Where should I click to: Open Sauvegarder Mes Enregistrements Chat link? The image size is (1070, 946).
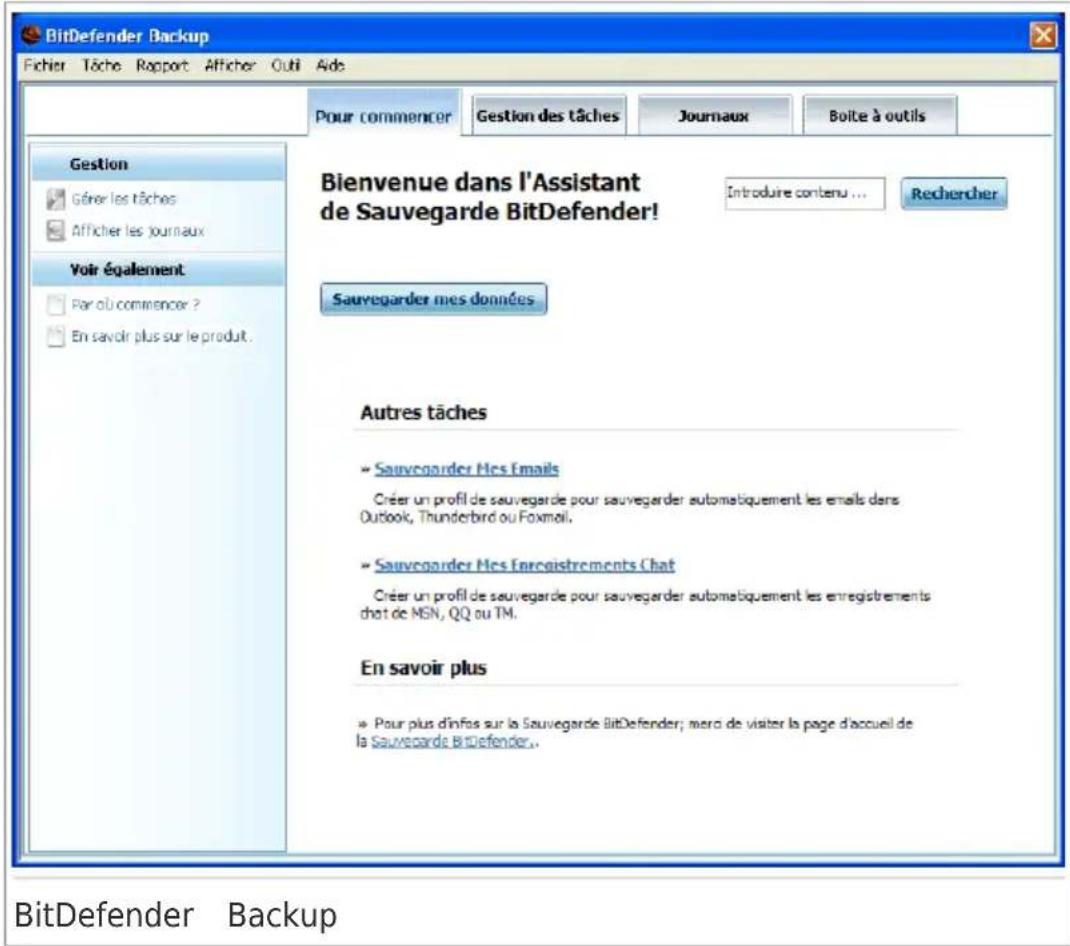click(x=525, y=565)
